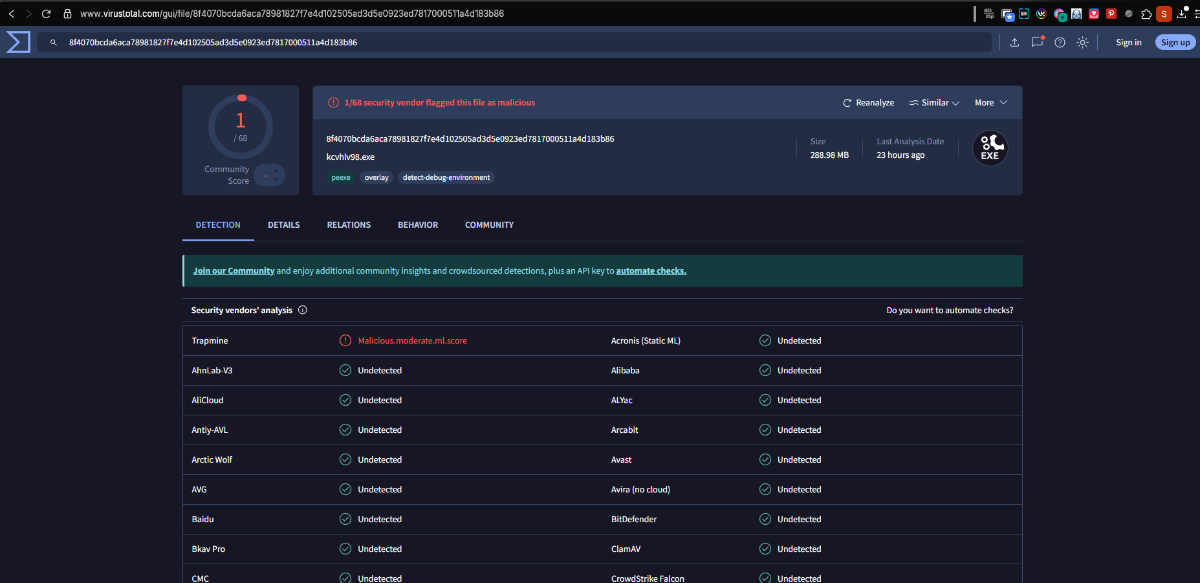The image size is (1200, 583).
Task: Click the Avira (no cloud) vendor name
Action: (x=640, y=490)
